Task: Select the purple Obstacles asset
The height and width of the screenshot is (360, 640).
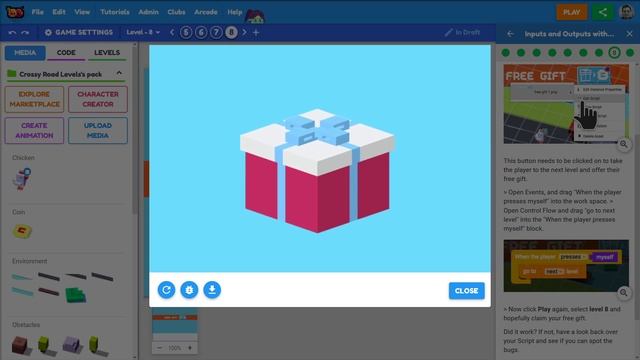Action: [73, 345]
